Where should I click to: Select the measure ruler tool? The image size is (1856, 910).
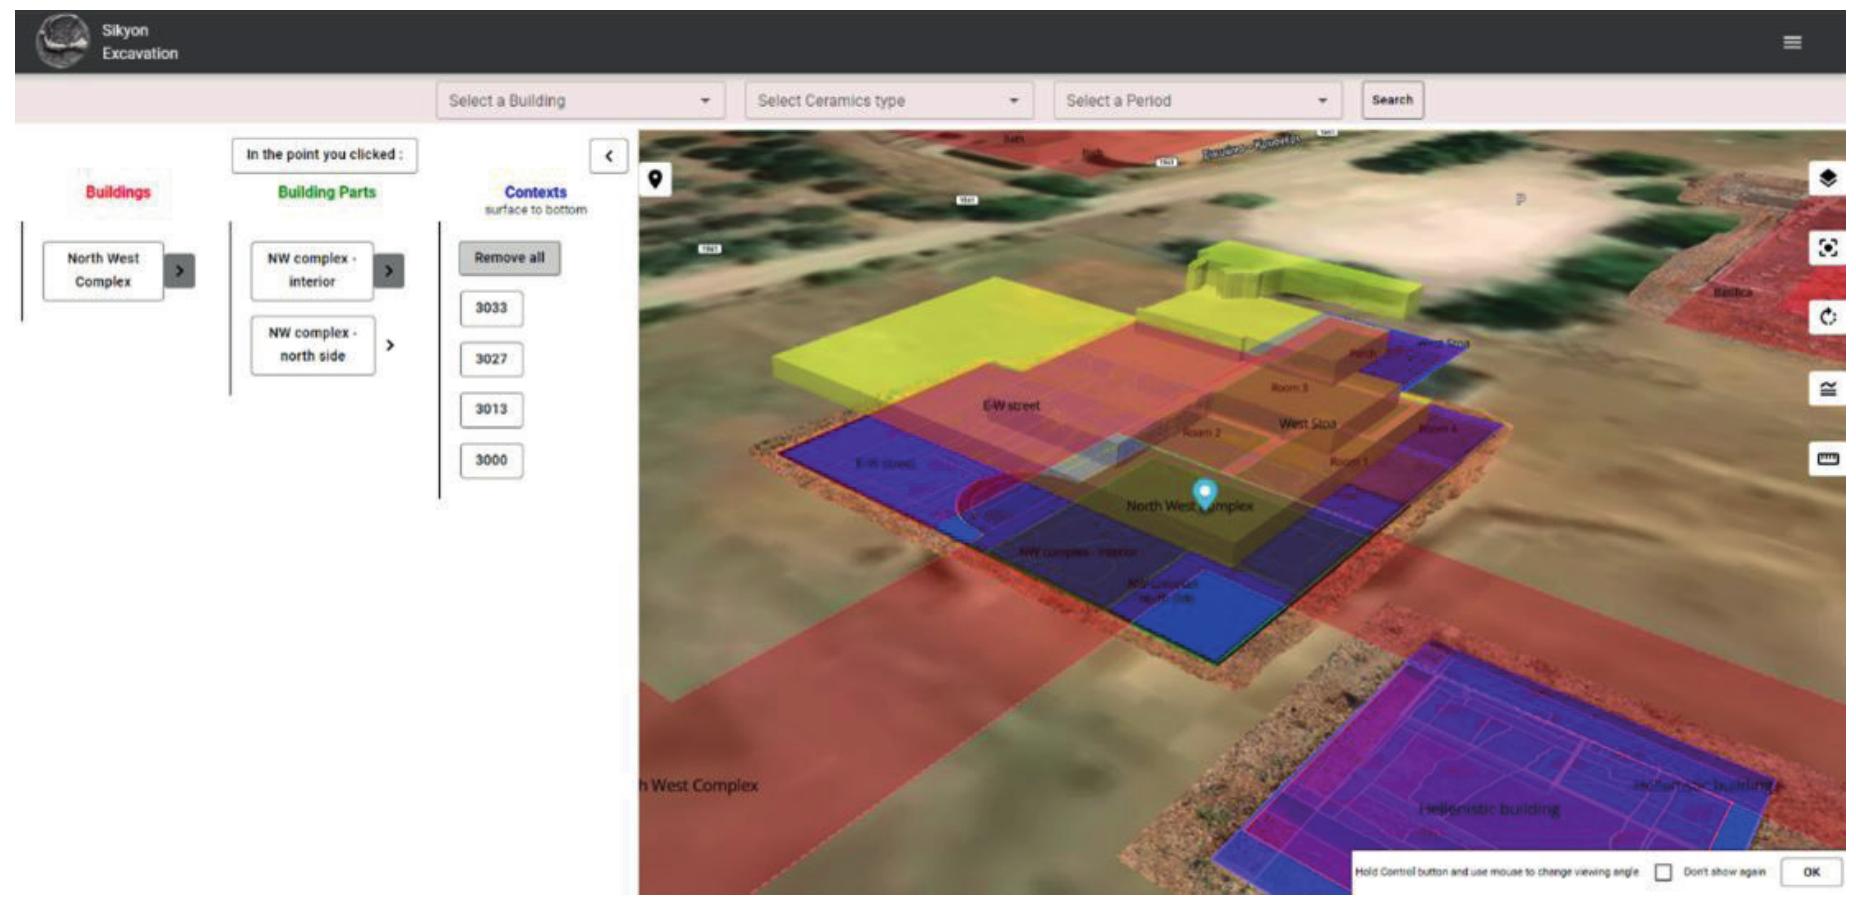tap(1827, 459)
